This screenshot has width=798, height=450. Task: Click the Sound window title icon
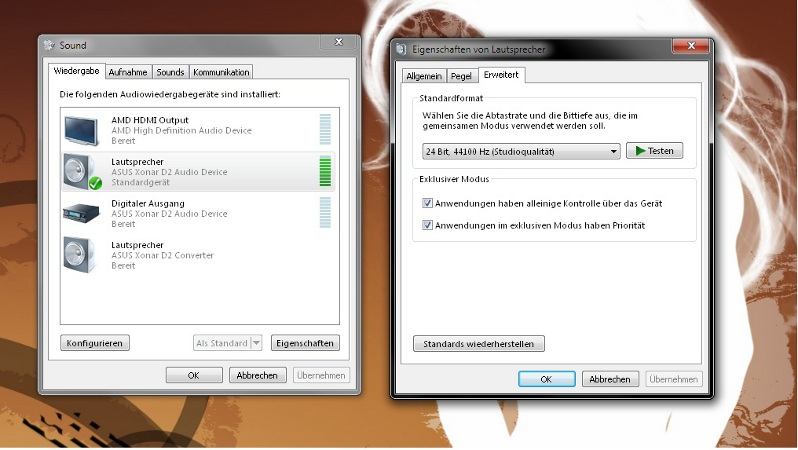(x=49, y=45)
